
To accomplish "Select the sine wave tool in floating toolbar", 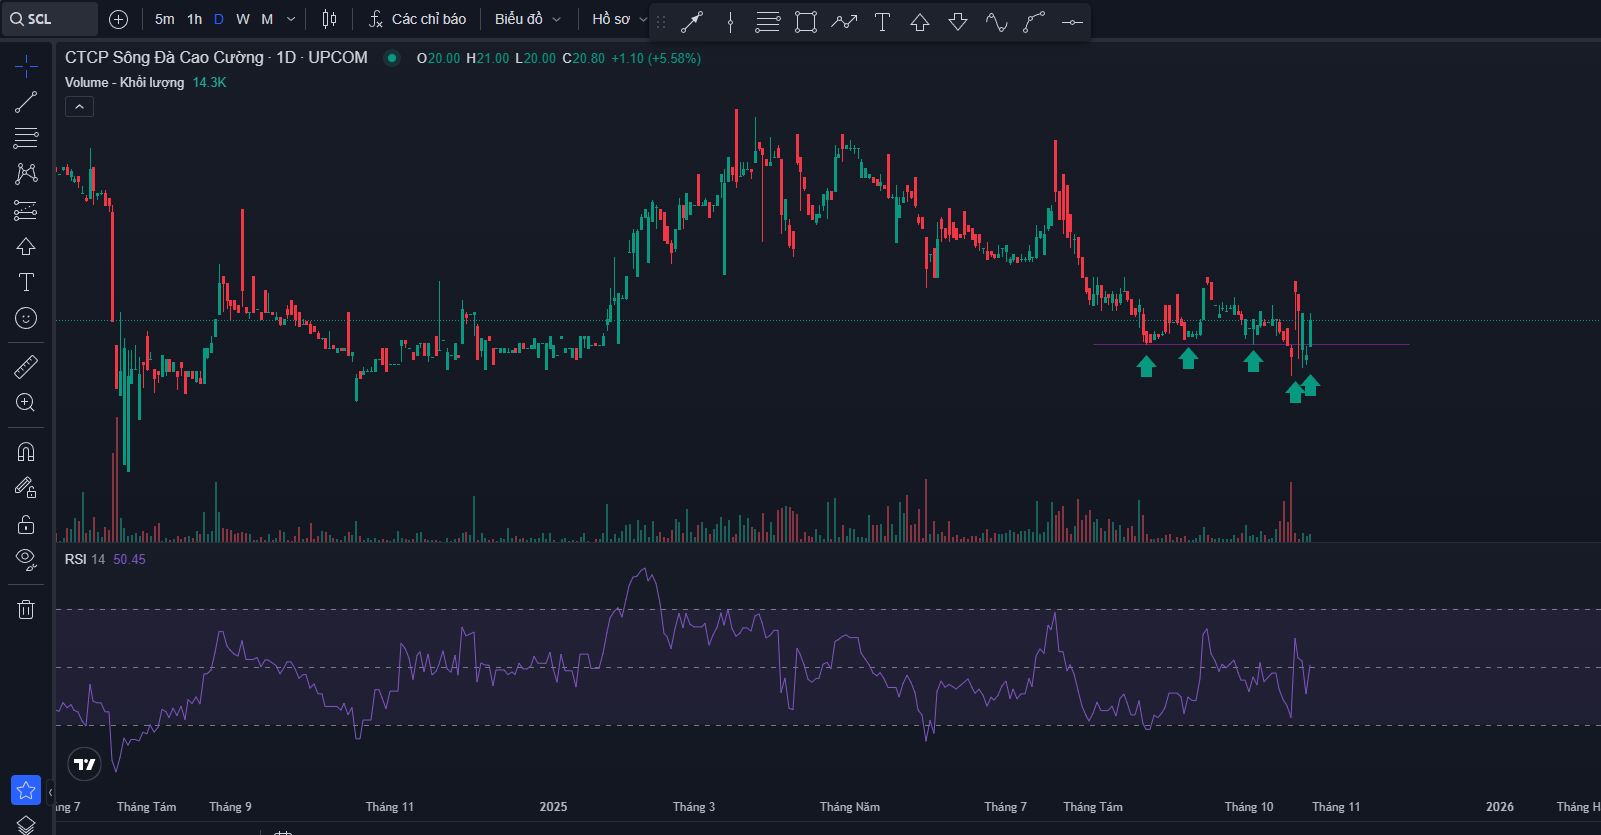I will [x=996, y=21].
